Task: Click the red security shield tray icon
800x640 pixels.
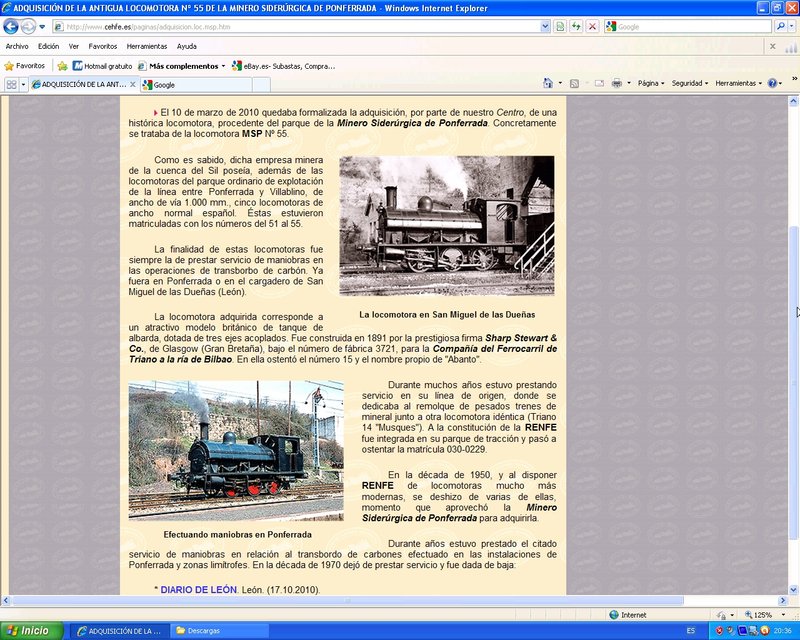Action: point(719,631)
